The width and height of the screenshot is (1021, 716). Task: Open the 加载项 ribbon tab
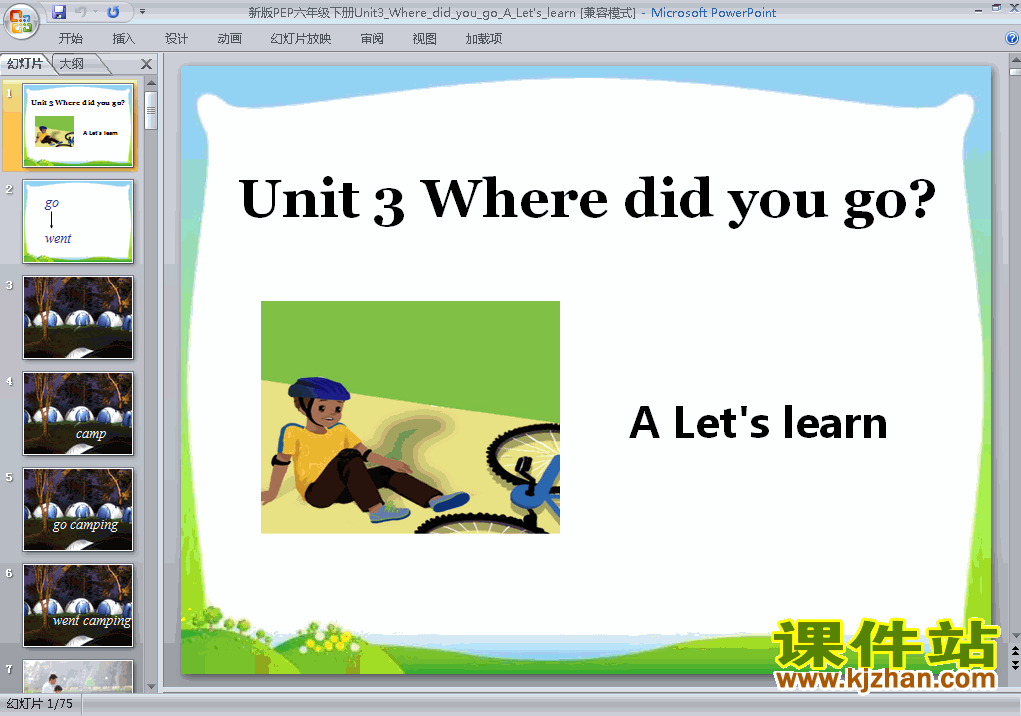click(x=484, y=38)
